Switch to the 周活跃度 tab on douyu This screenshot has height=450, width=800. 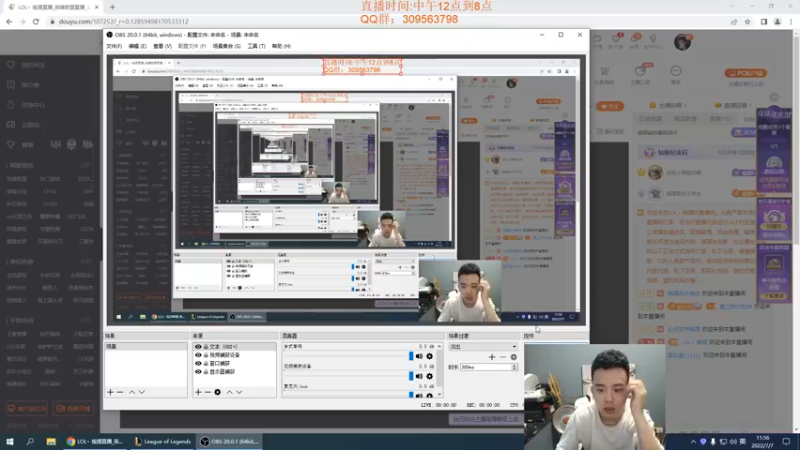(685, 118)
